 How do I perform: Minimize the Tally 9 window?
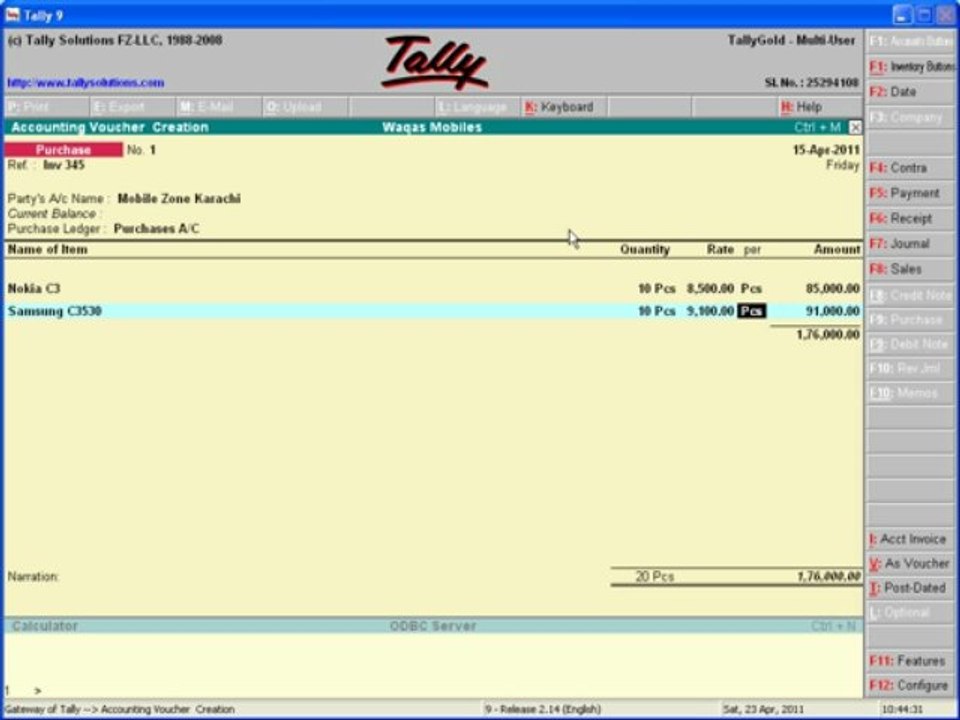tap(902, 15)
